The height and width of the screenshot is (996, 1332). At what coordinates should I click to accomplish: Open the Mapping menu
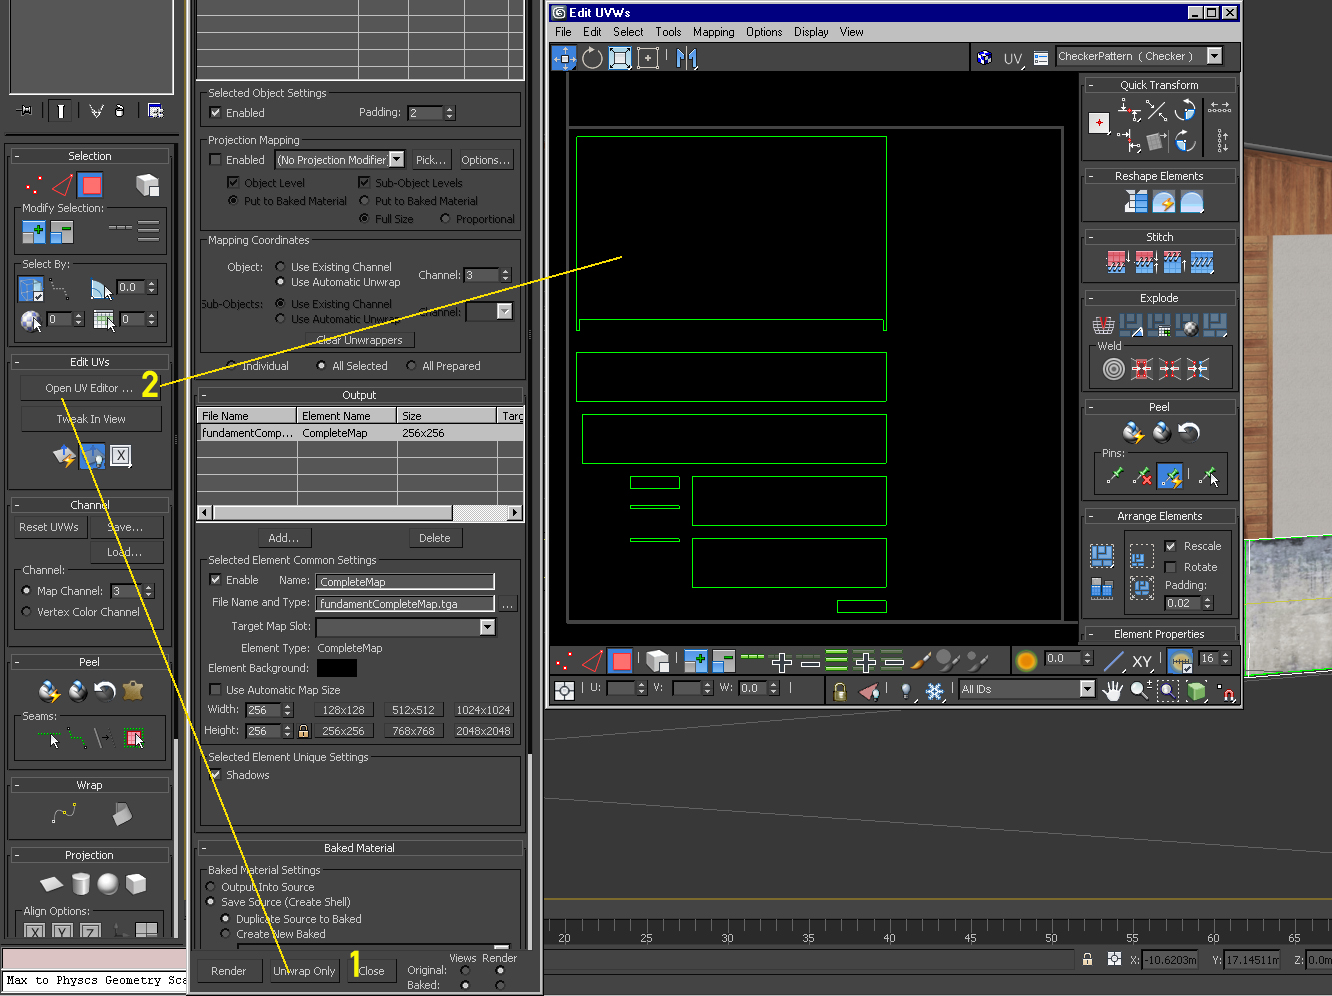[x=713, y=32]
